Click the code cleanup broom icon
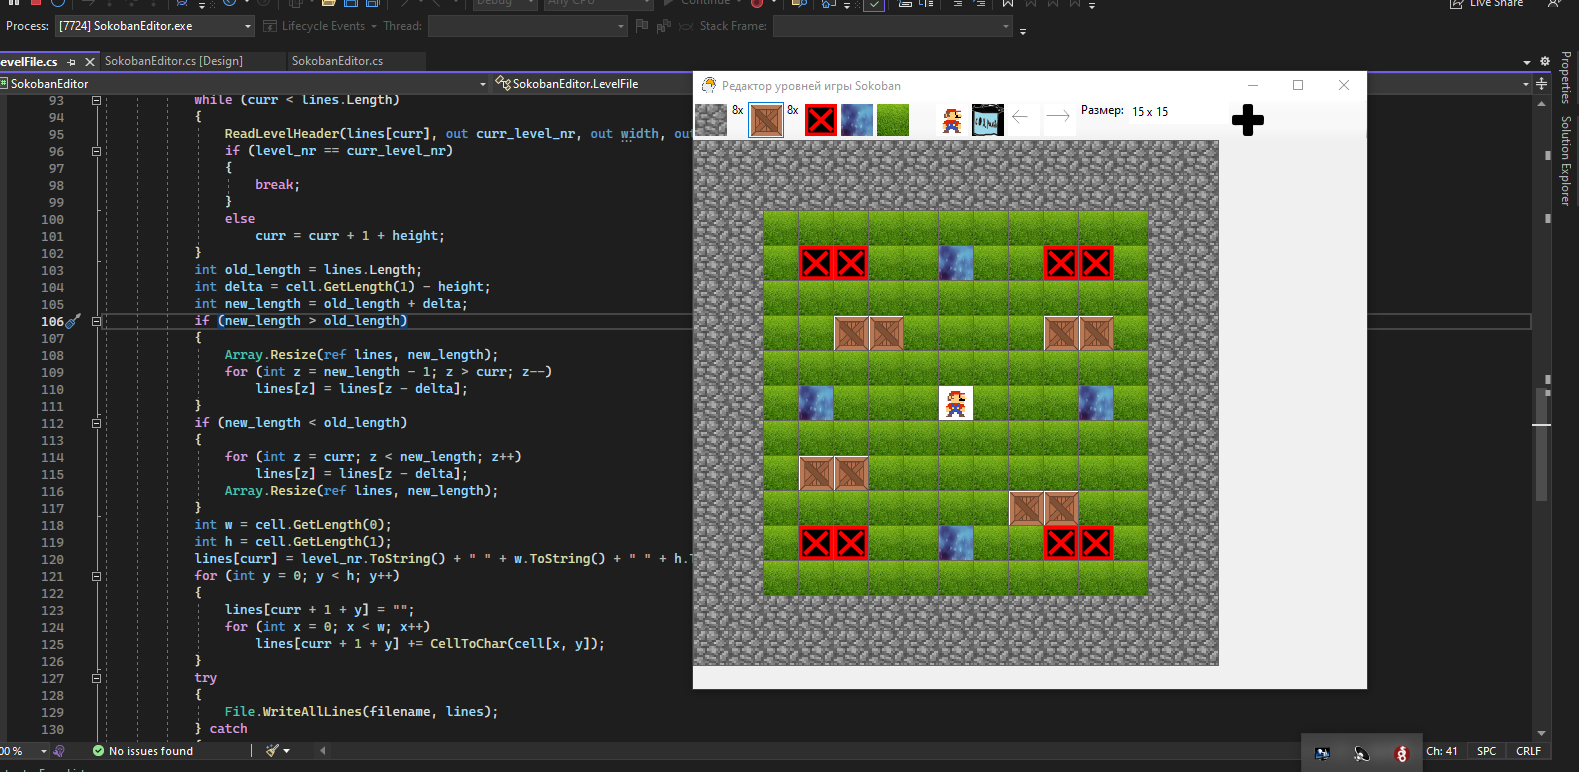 click(x=272, y=751)
